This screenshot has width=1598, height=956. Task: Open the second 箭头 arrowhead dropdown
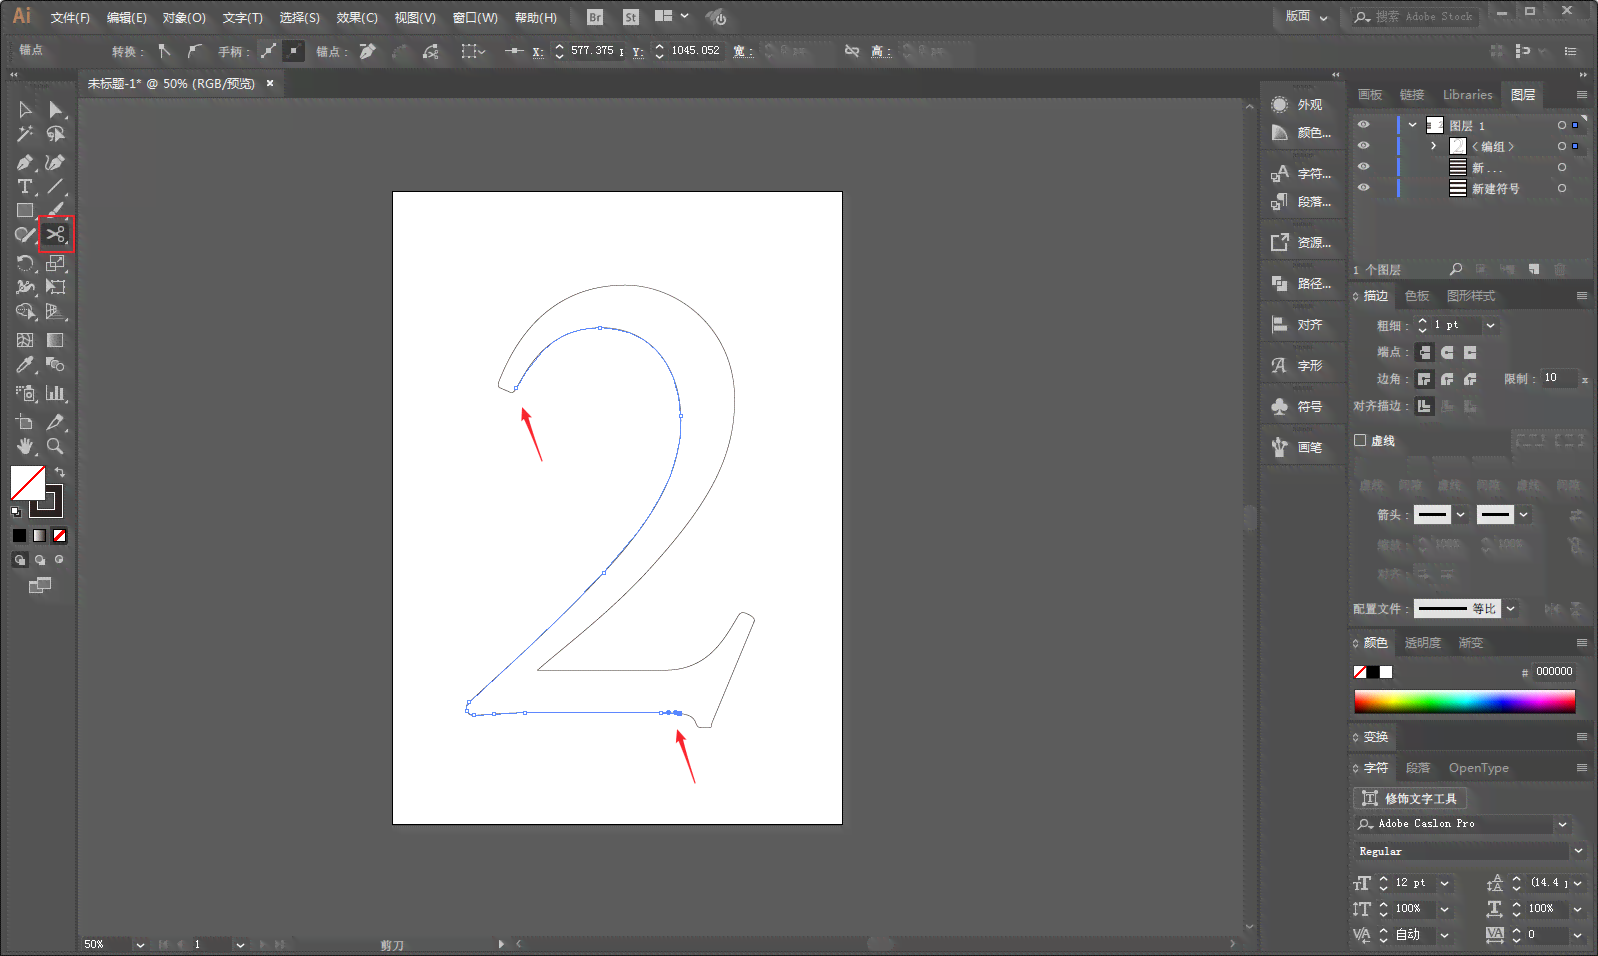tap(1523, 515)
